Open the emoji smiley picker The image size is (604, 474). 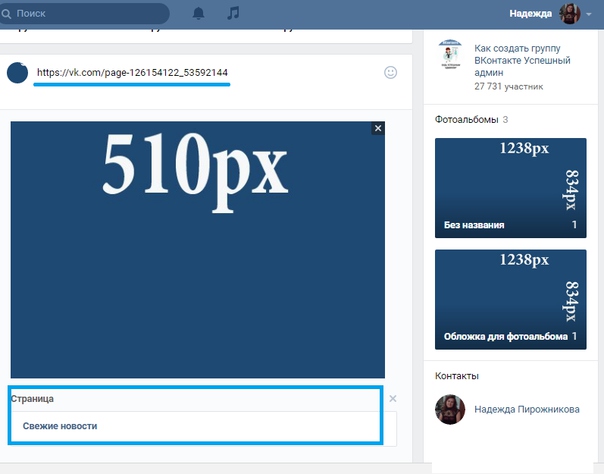pos(390,72)
